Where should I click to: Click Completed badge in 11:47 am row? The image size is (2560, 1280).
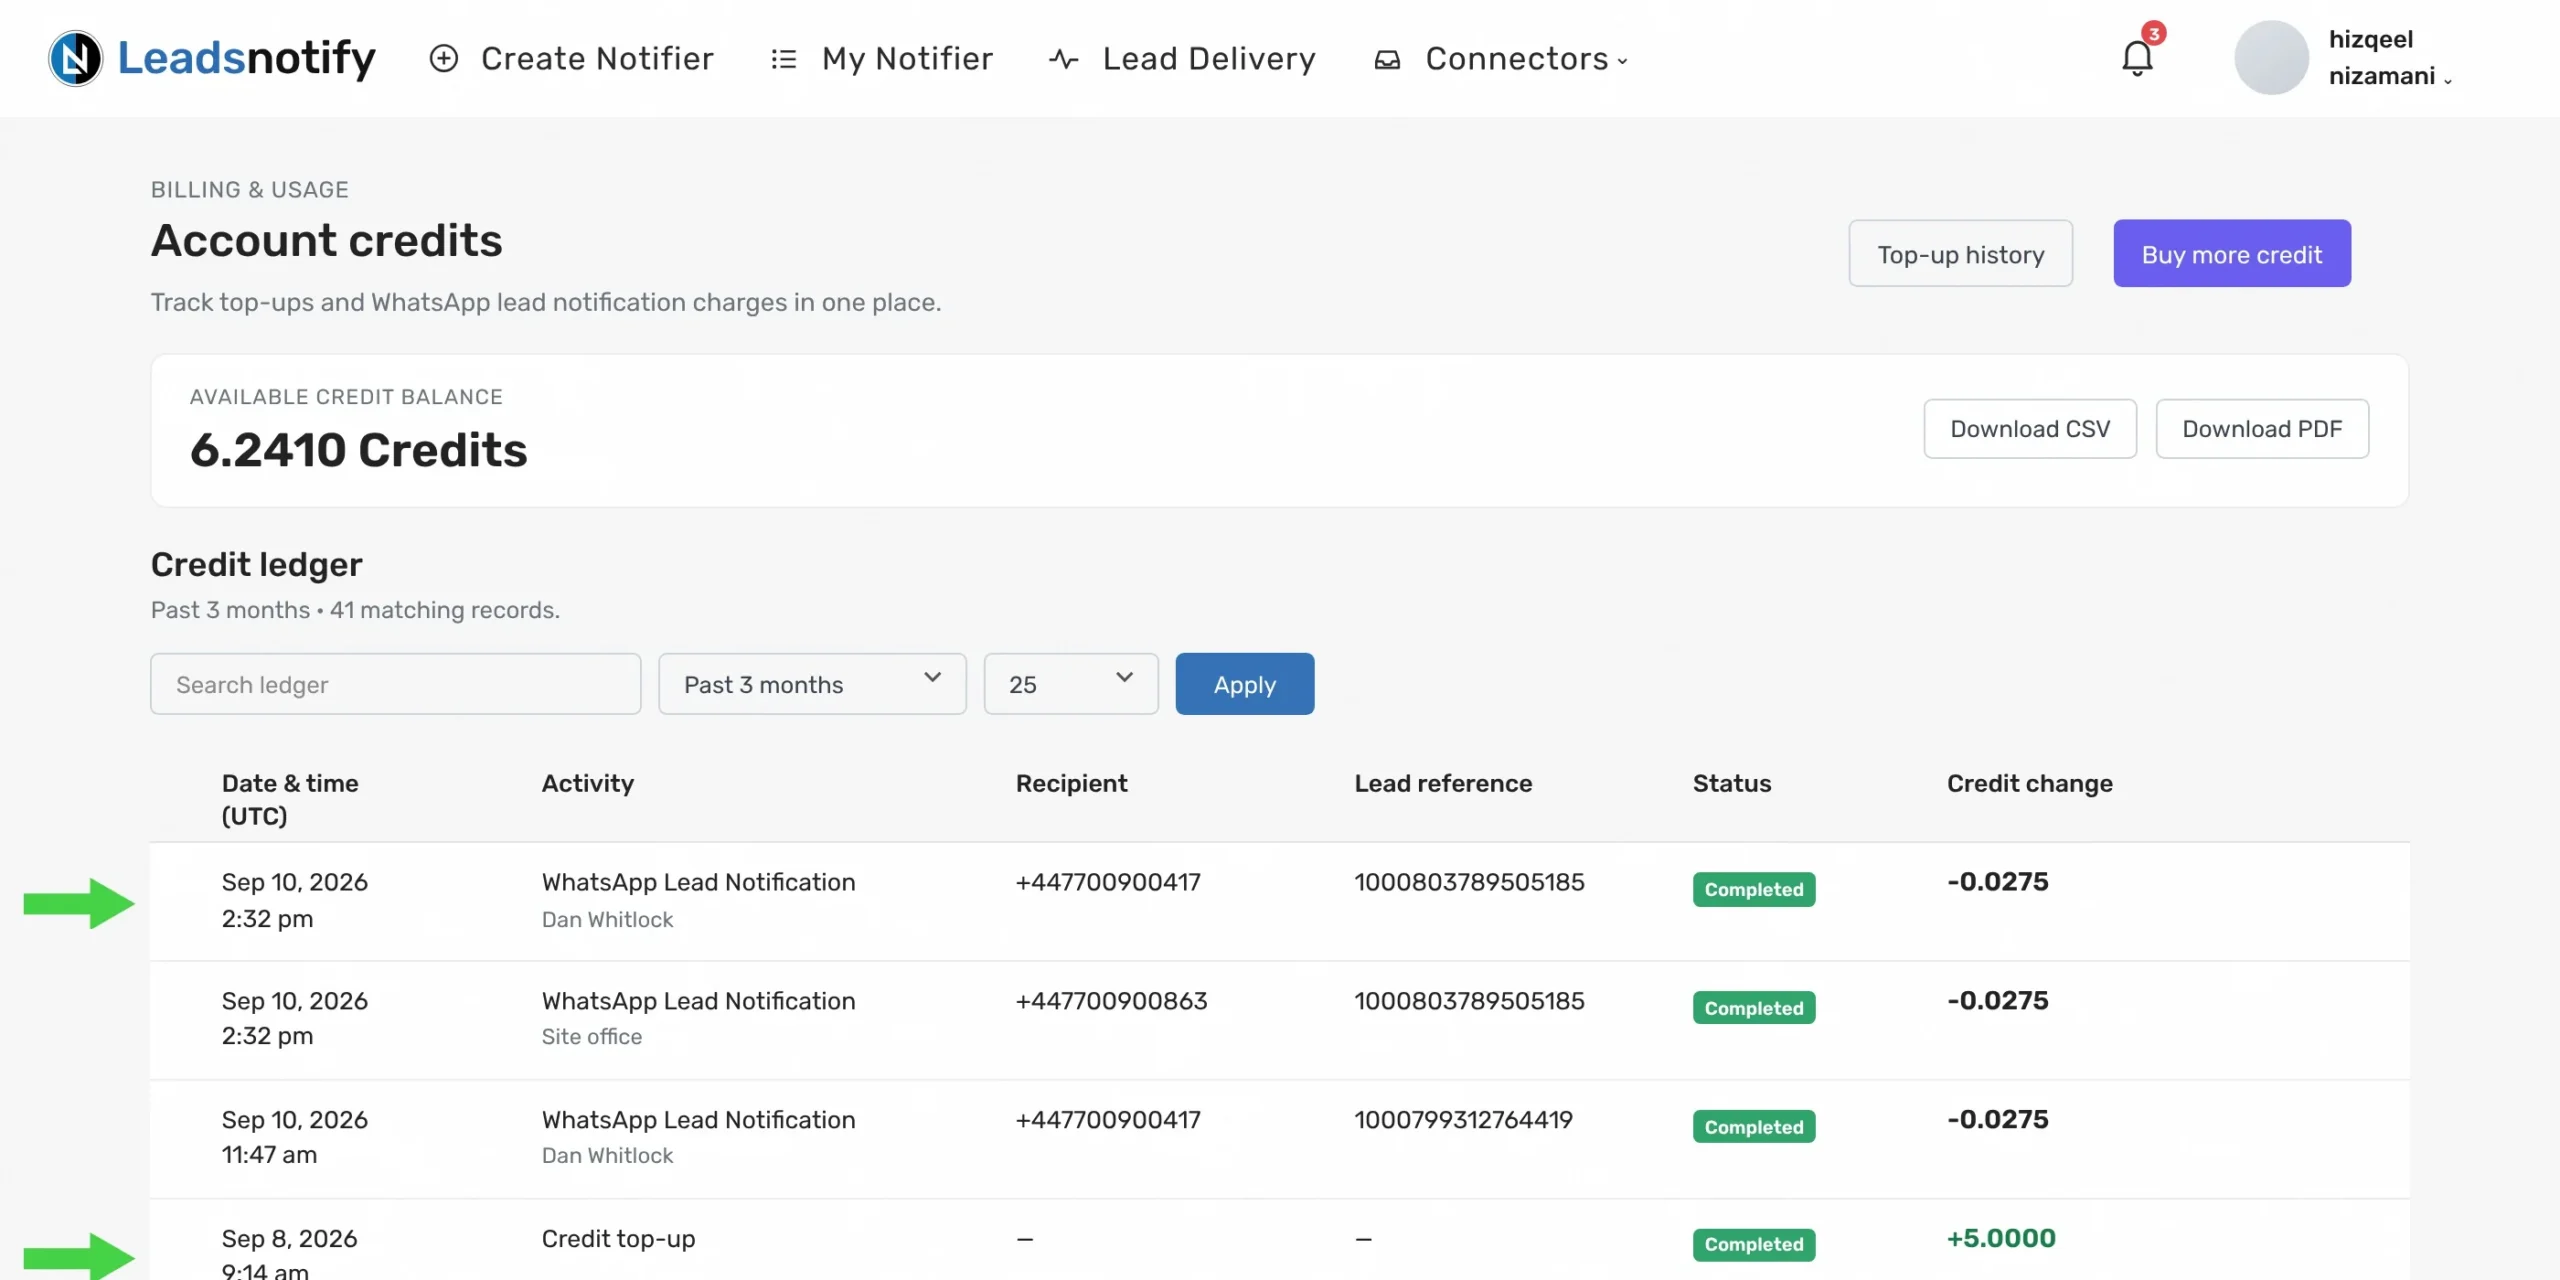point(1754,1127)
